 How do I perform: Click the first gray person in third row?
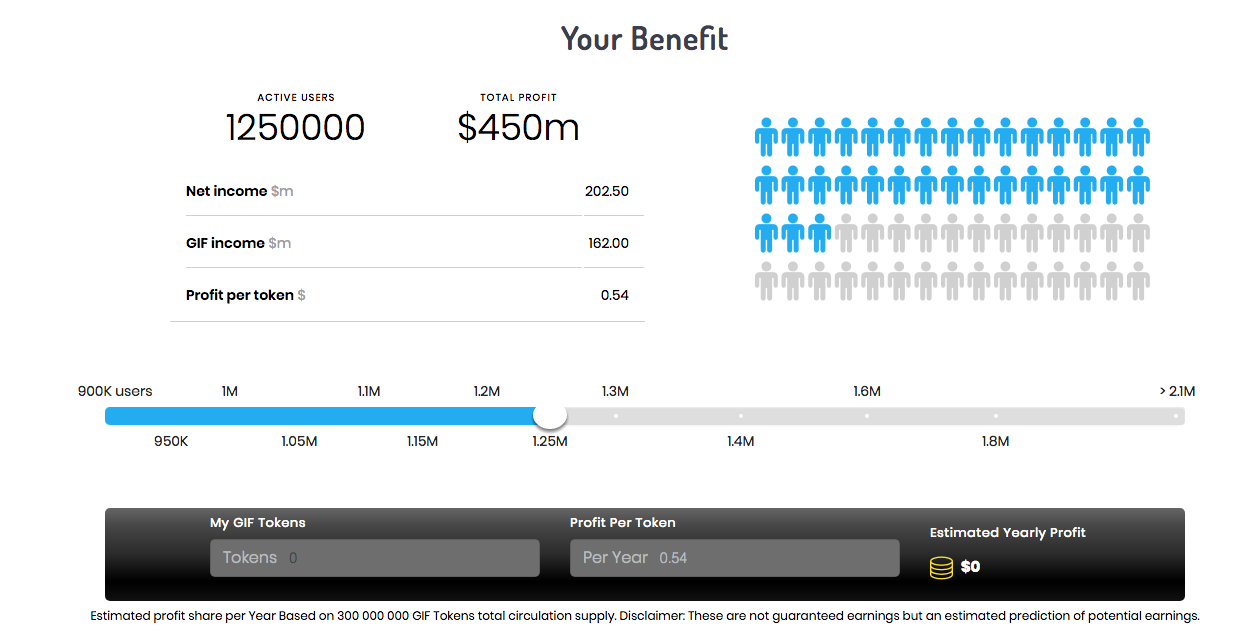pos(846,233)
